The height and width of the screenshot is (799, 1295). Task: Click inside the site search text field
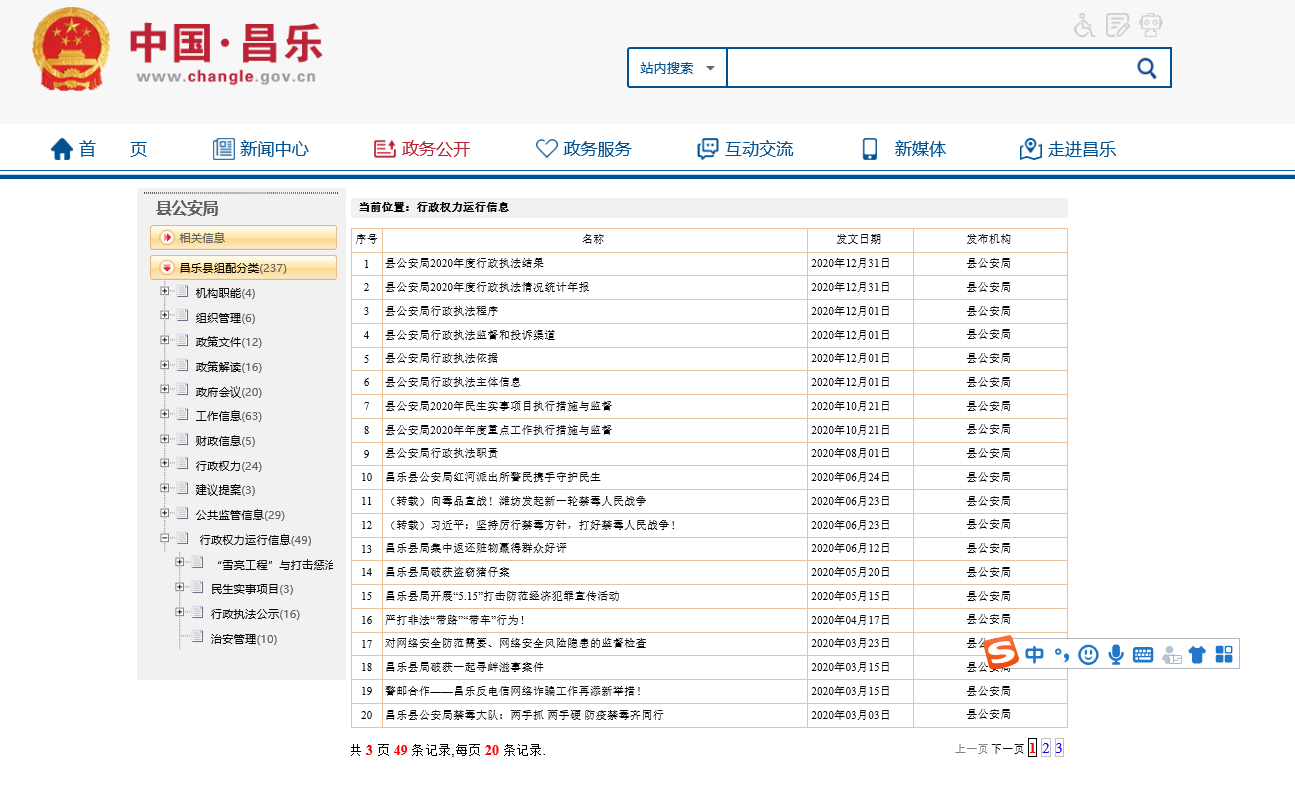click(x=925, y=68)
